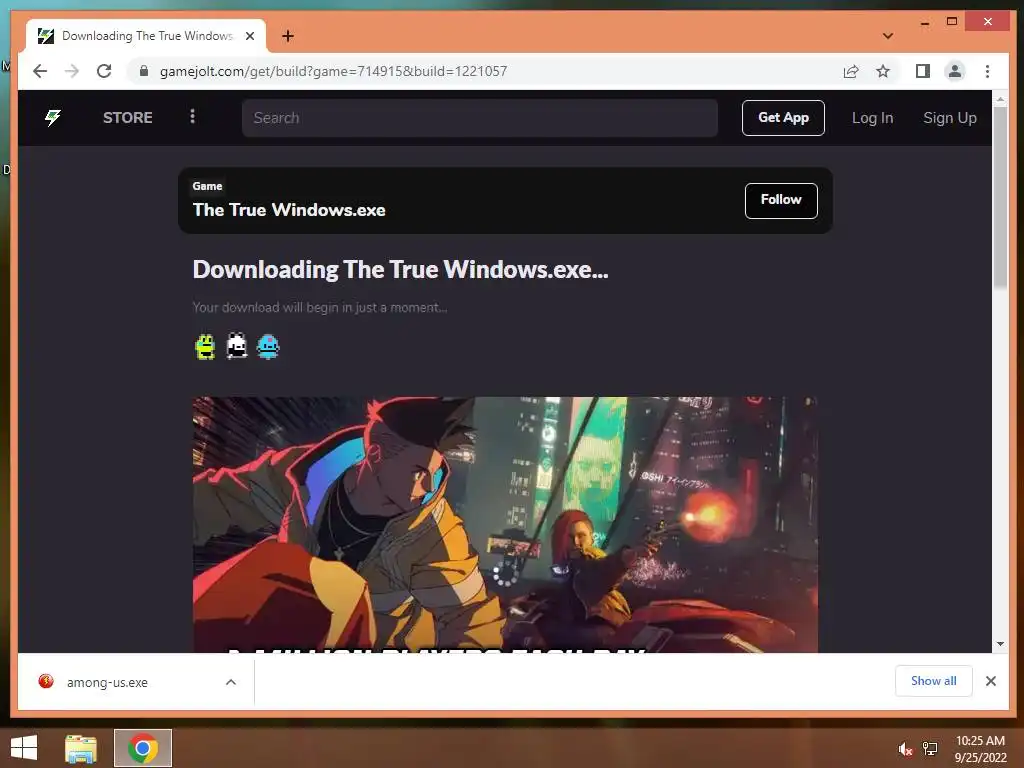Open the Chrome profile avatar menu

(x=955, y=71)
